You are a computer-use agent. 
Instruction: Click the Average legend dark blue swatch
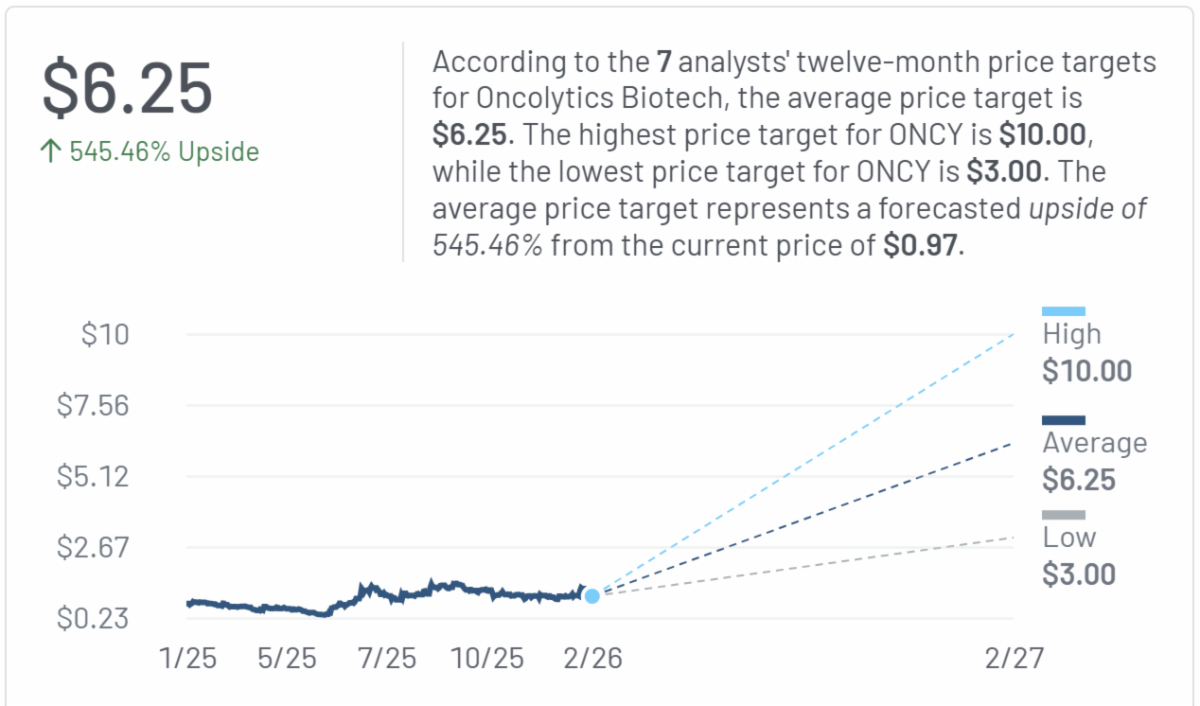[x=1063, y=420]
